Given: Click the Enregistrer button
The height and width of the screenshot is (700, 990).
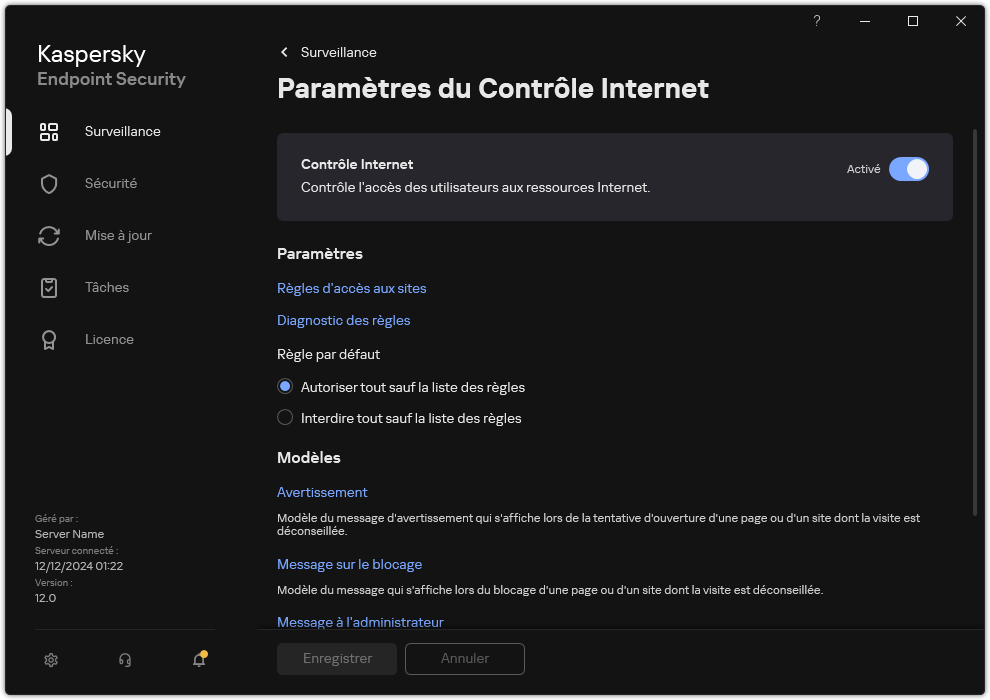Looking at the screenshot, I should click(x=336, y=659).
